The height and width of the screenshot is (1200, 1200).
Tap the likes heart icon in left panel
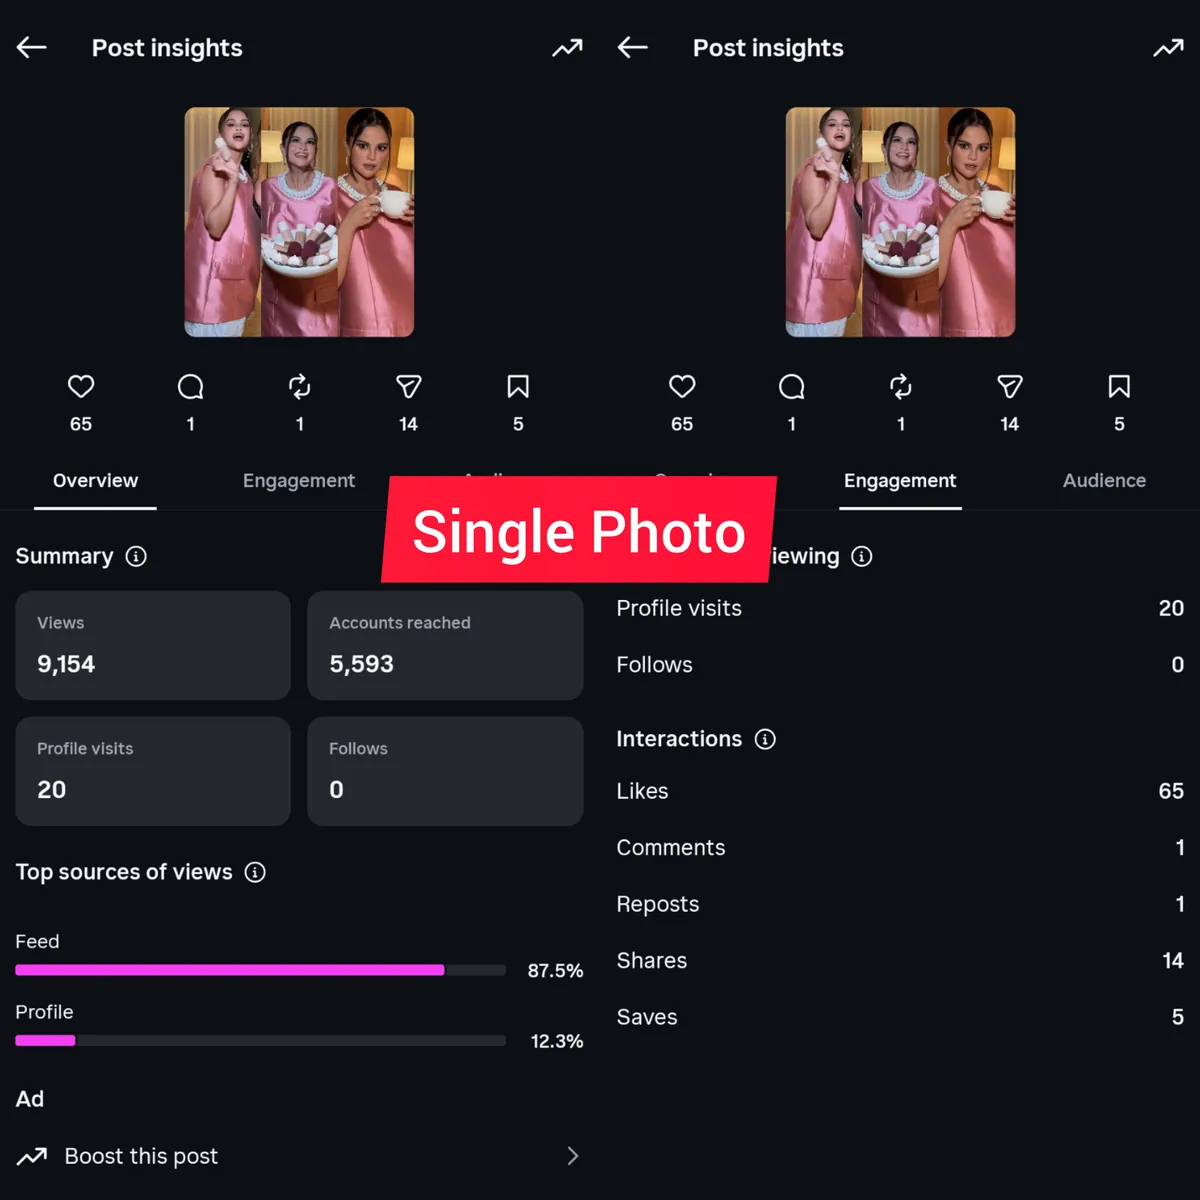coord(81,387)
